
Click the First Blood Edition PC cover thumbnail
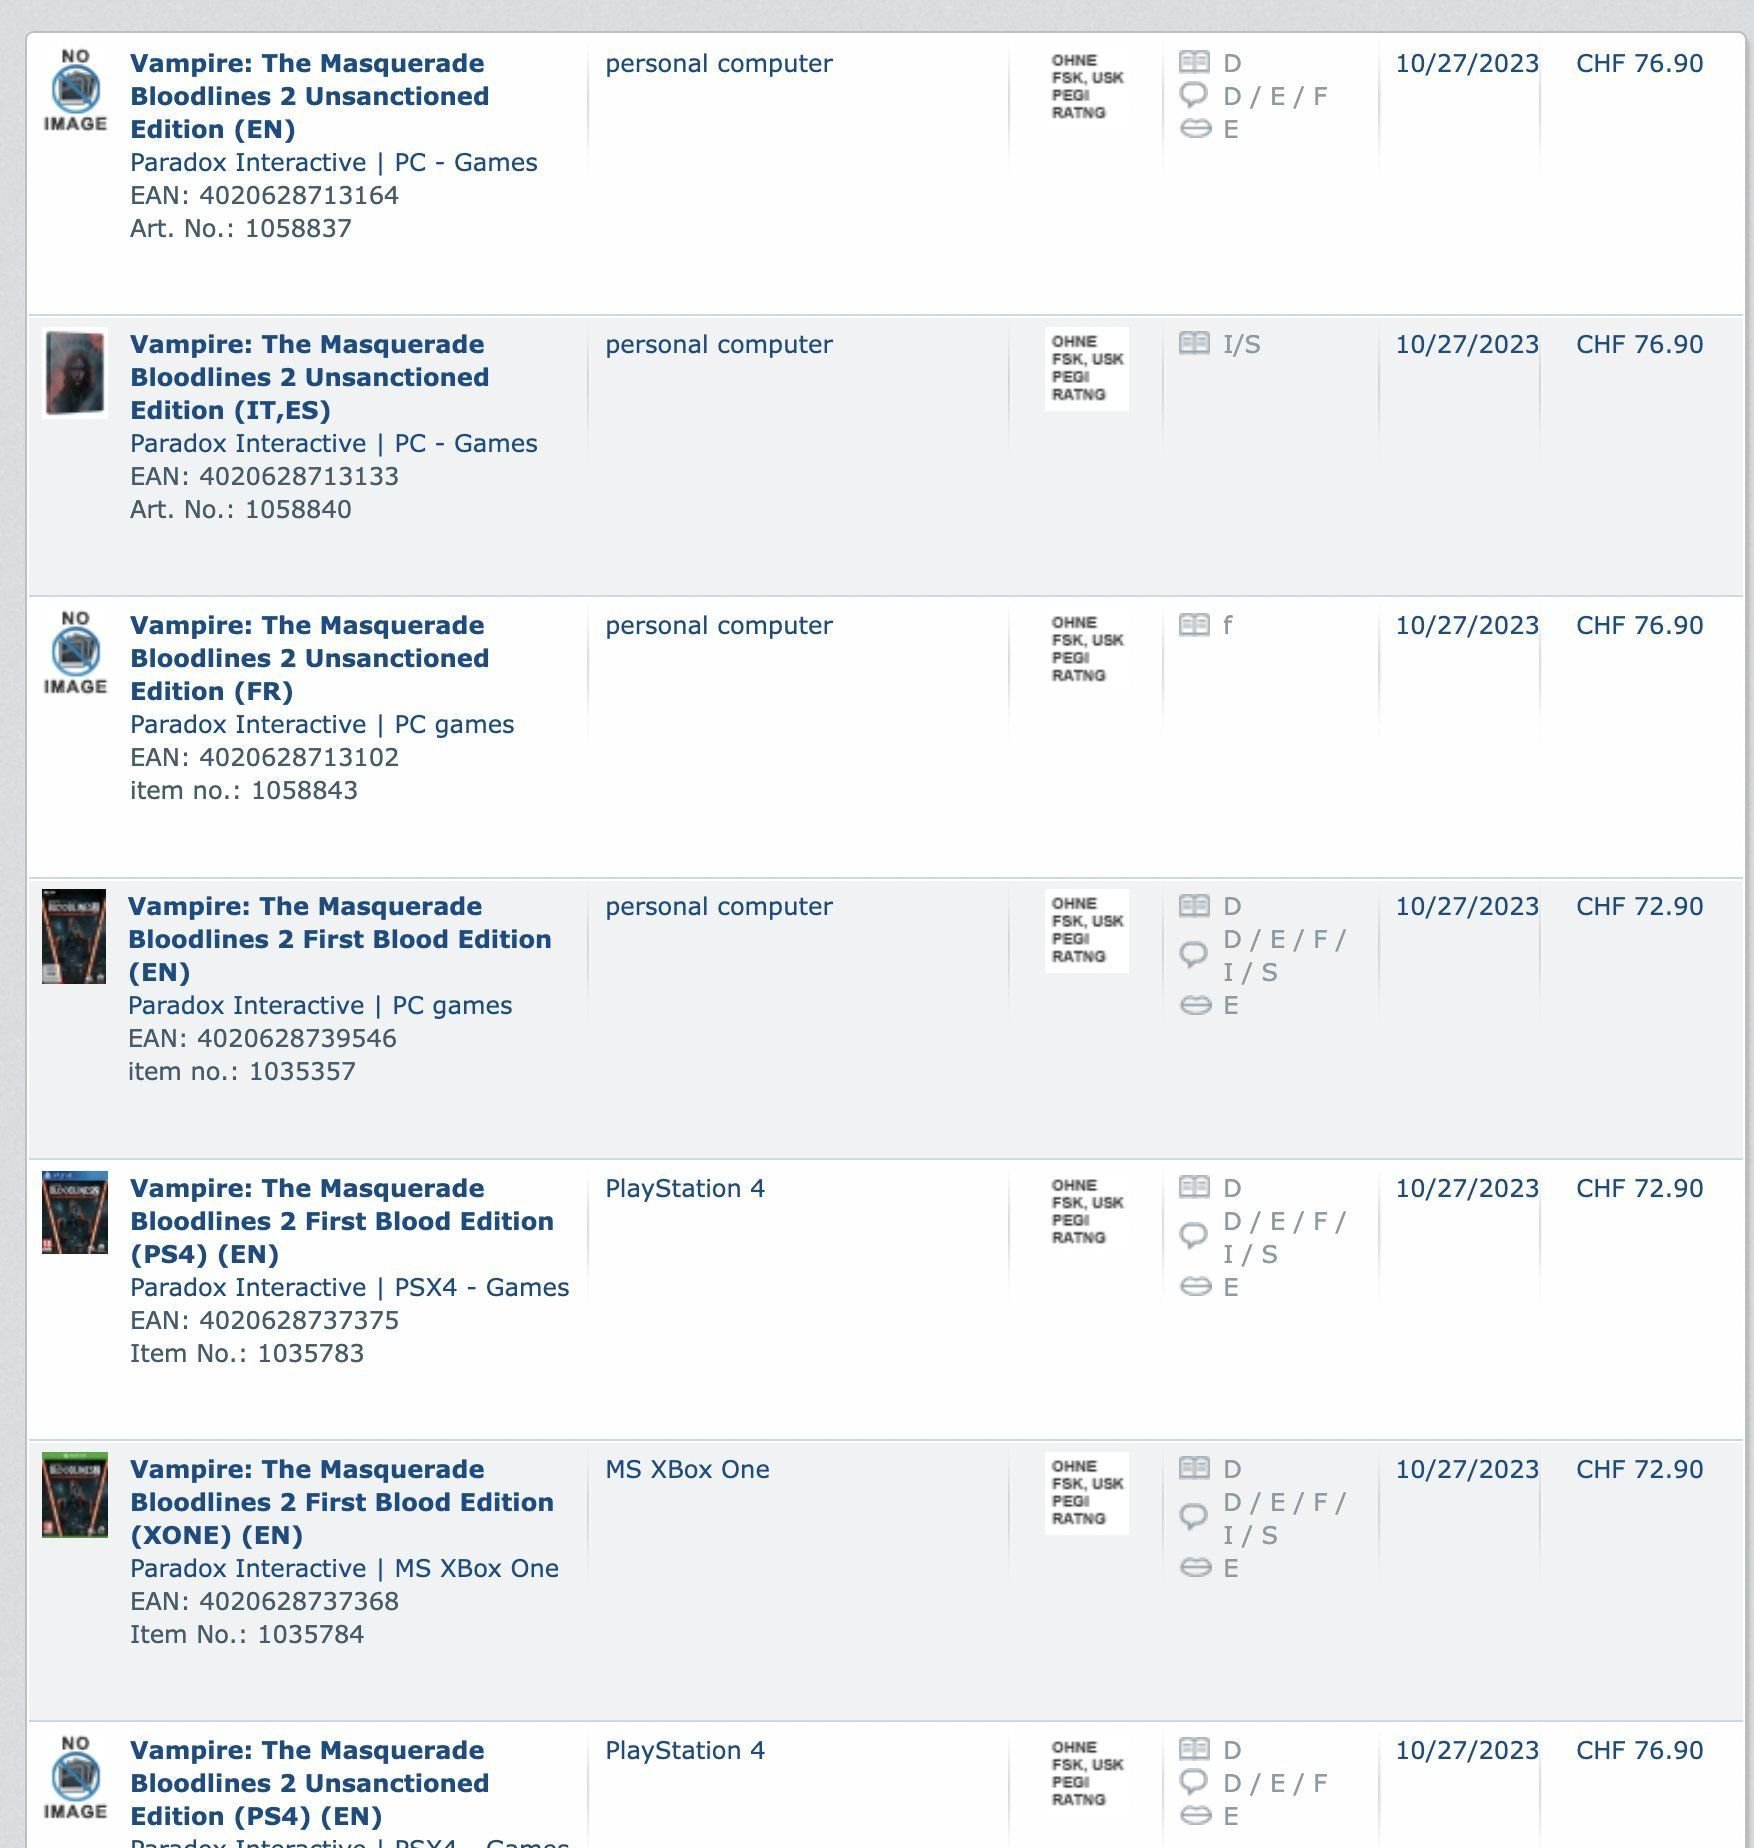(x=74, y=937)
